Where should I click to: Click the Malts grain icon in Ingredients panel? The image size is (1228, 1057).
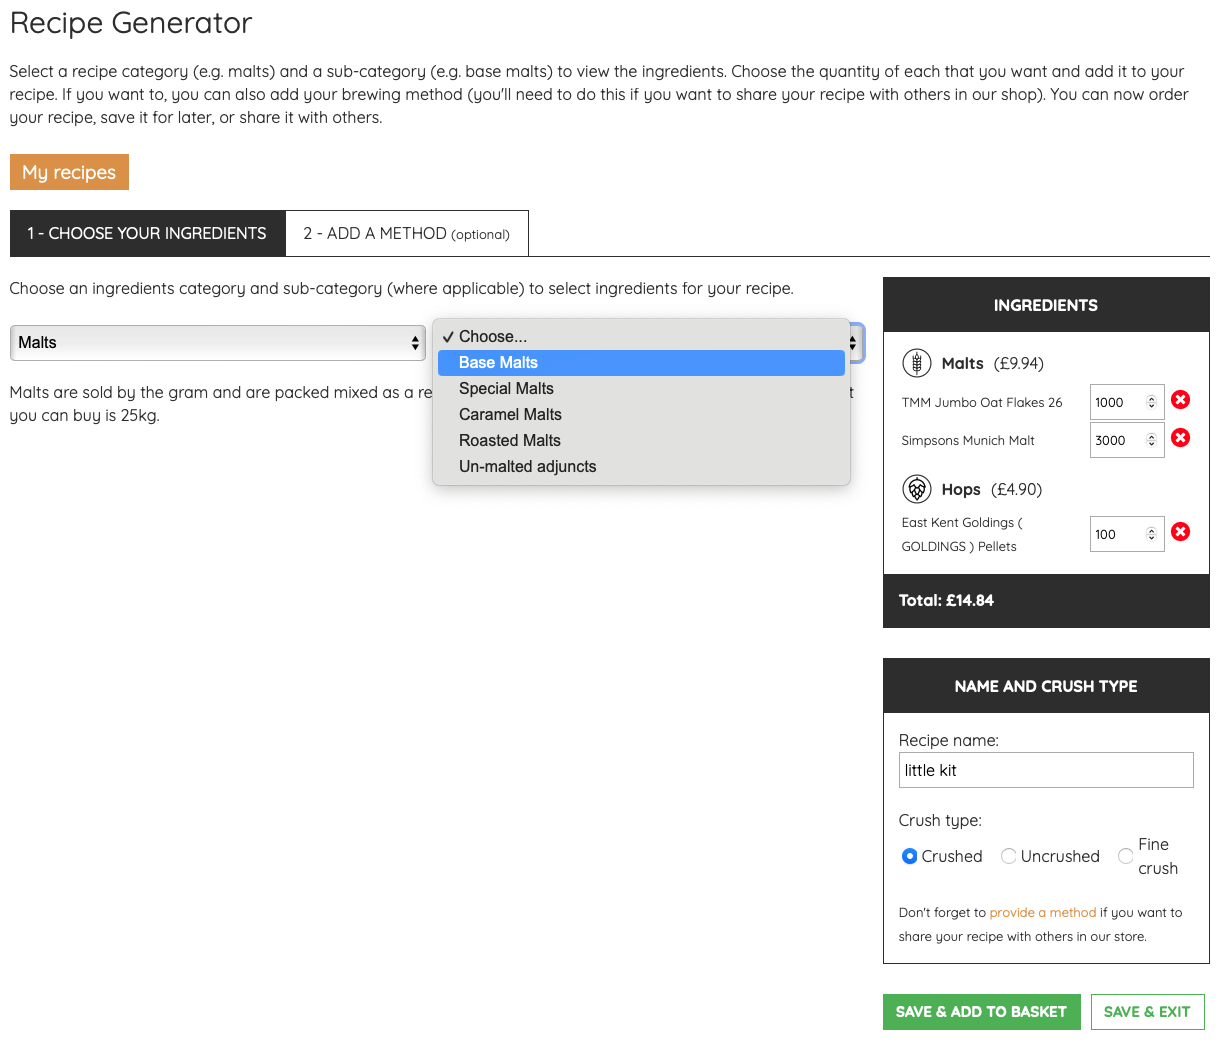pyautogui.click(x=917, y=363)
